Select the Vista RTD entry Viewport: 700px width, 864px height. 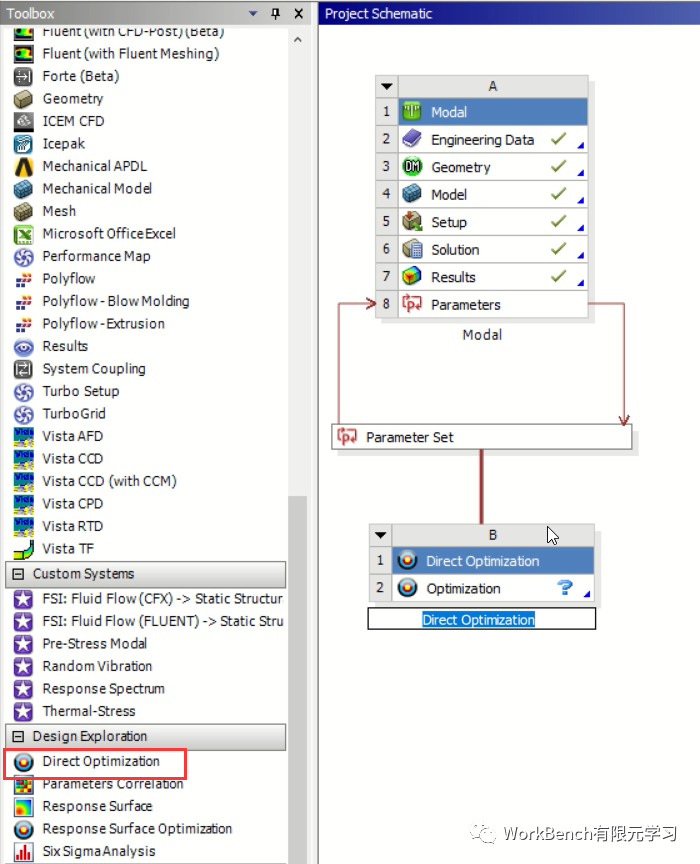(73, 527)
